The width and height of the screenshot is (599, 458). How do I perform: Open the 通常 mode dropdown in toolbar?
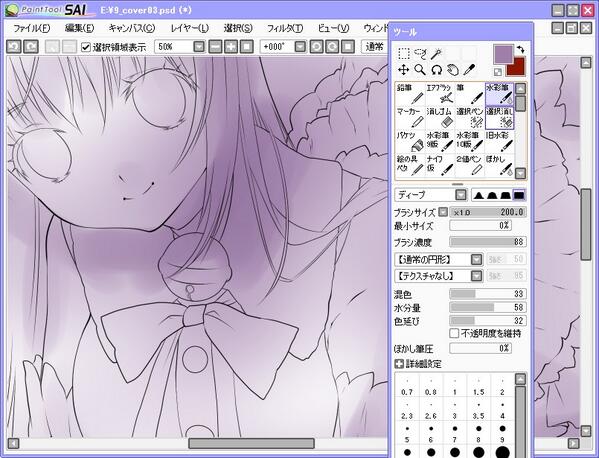point(374,47)
